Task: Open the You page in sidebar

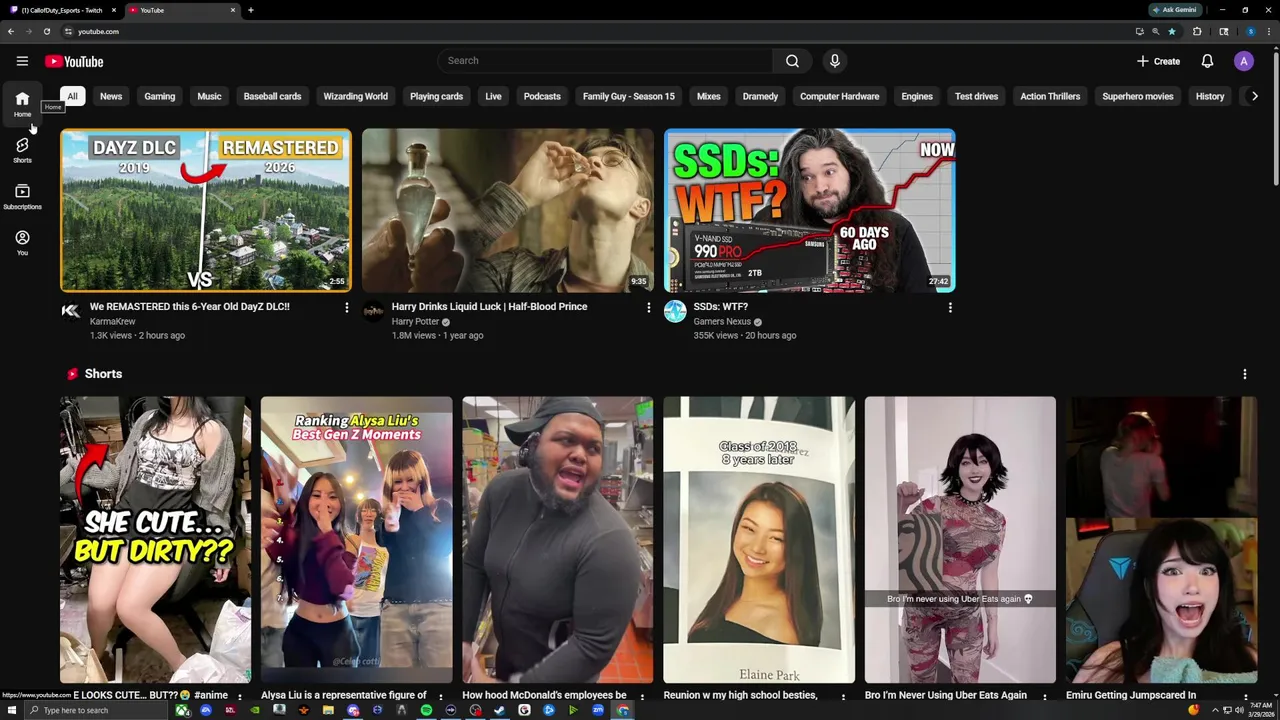Action: point(22,243)
